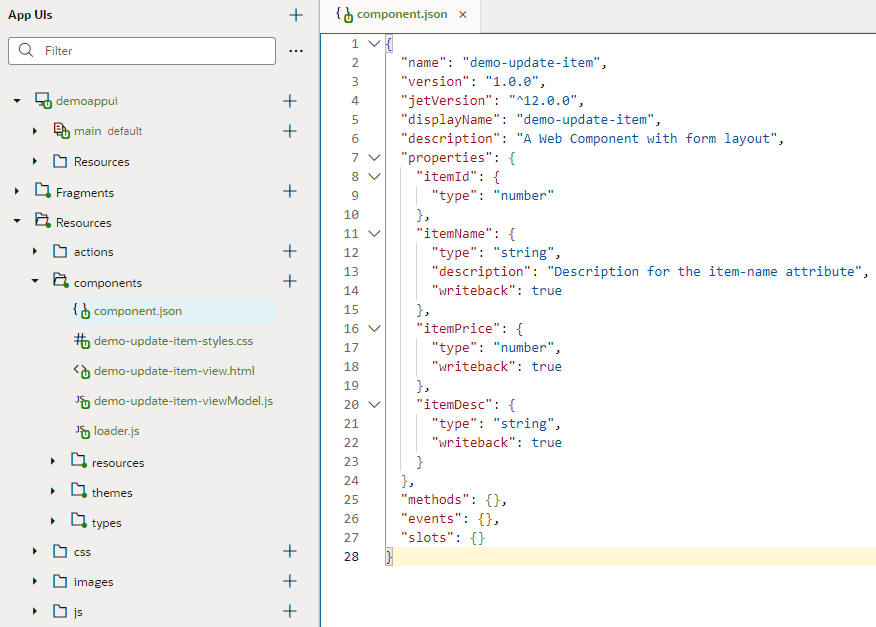Fold the itemName object at line 11
The image size is (876, 627).
(373, 233)
